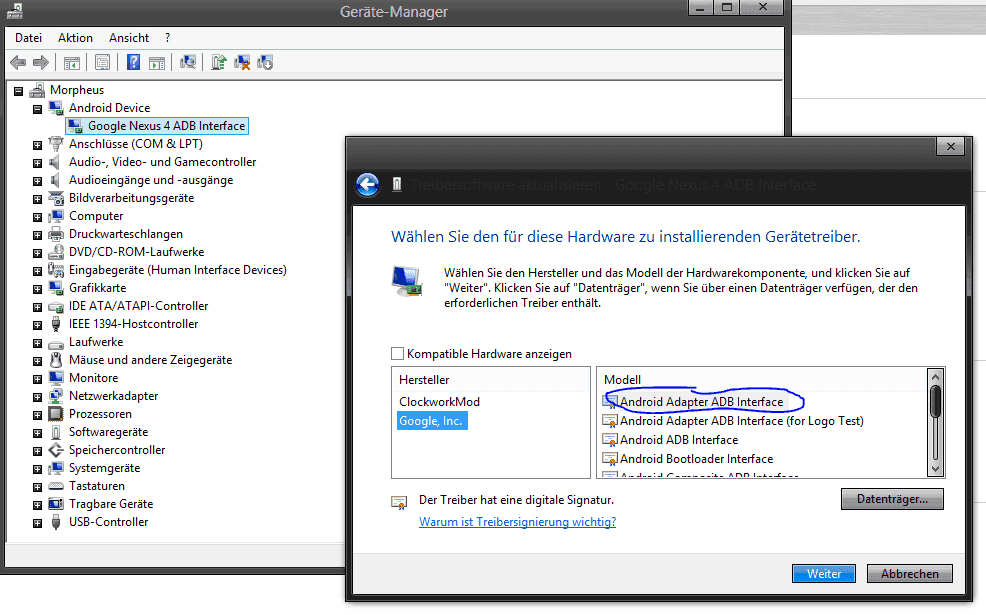Click the disable device toolbar icon
The height and width of the screenshot is (615, 986).
tap(265, 62)
